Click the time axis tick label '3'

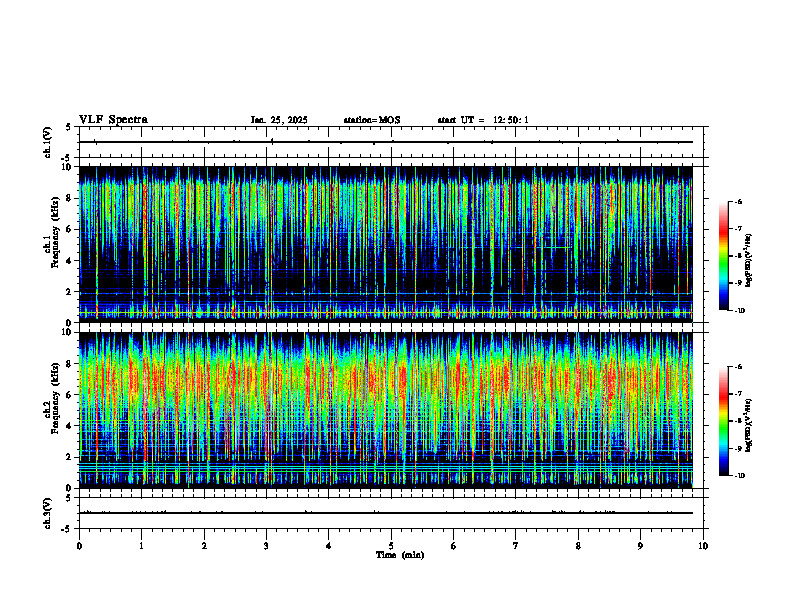(x=266, y=546)
